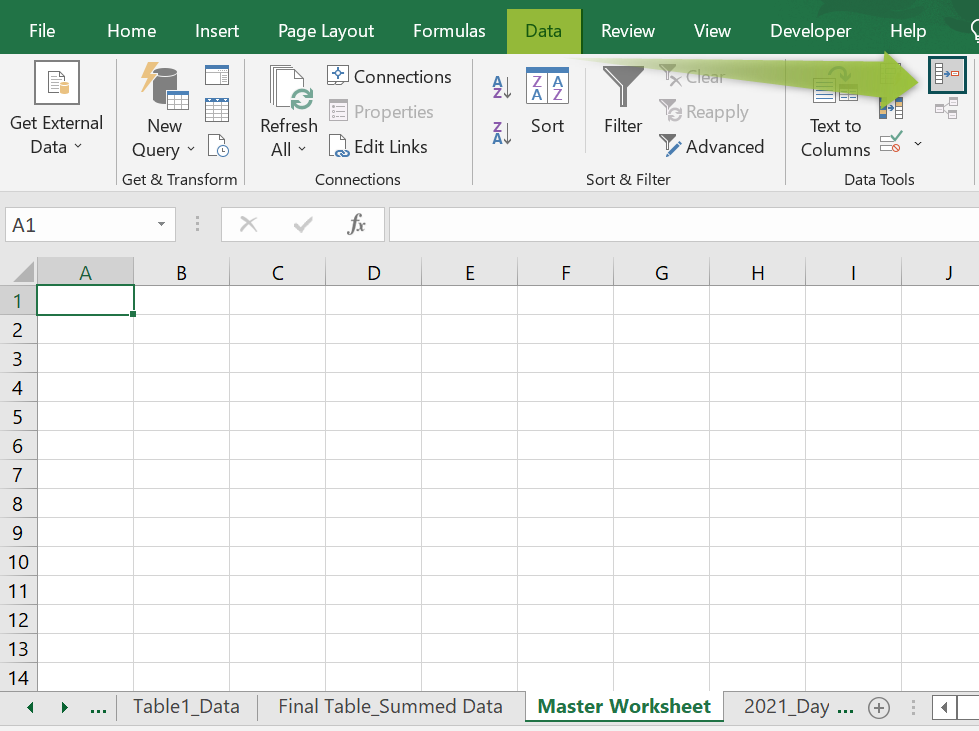Screen dimensions: 979x731
Task: Click the New Query database icon
Action: [x=164, y=86]
